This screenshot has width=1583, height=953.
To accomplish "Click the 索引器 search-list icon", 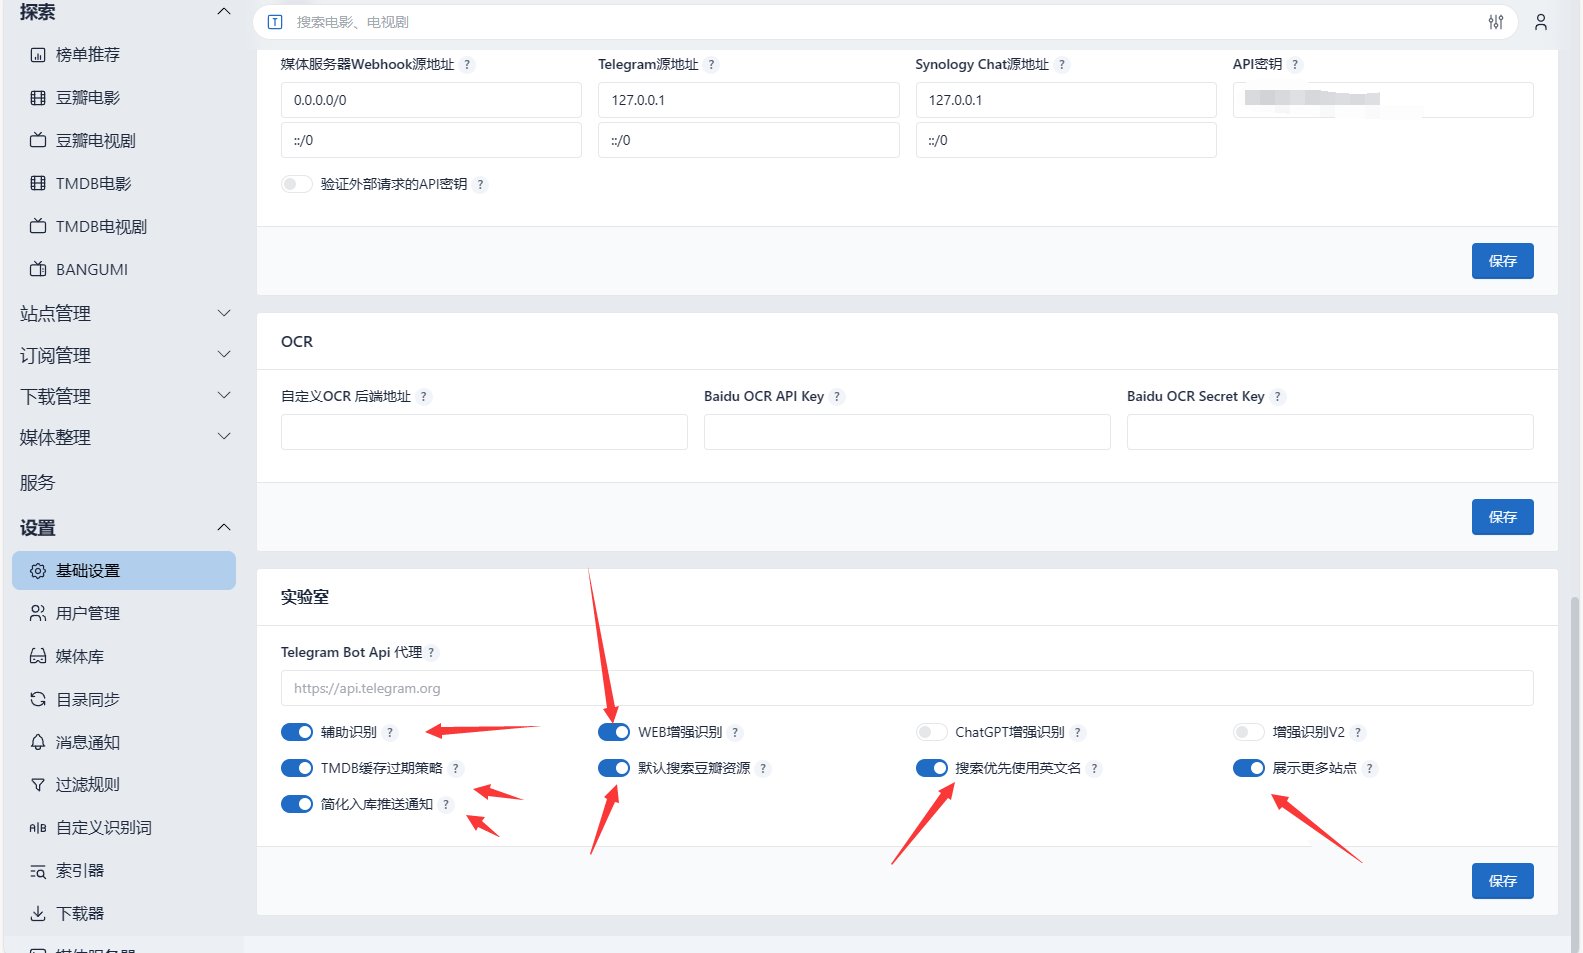I will (38, 871).
